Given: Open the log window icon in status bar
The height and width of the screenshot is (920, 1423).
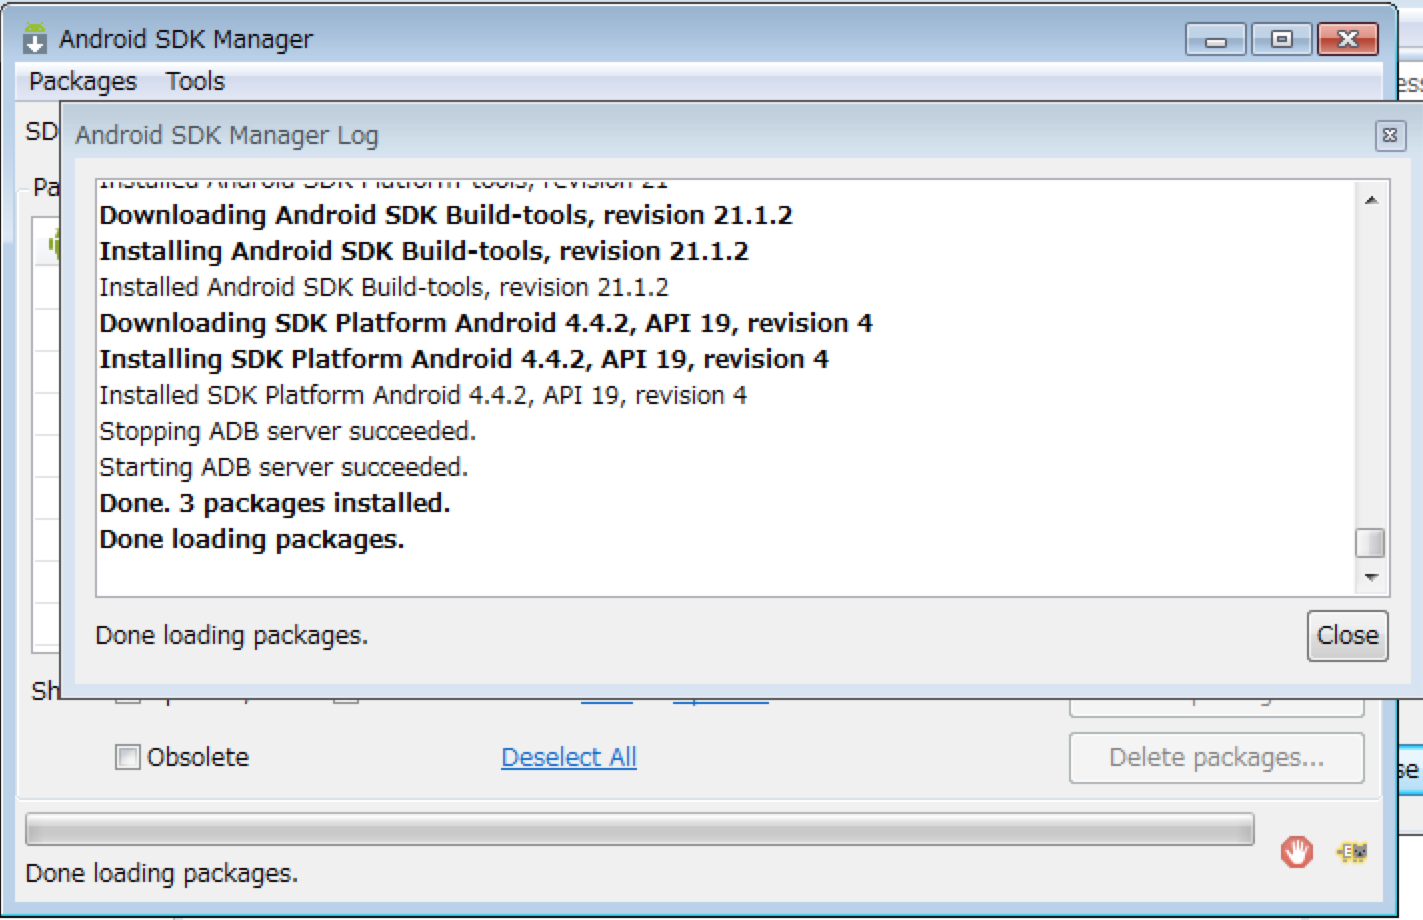Looking at the screenshot, I should [x=1352, y=852].
